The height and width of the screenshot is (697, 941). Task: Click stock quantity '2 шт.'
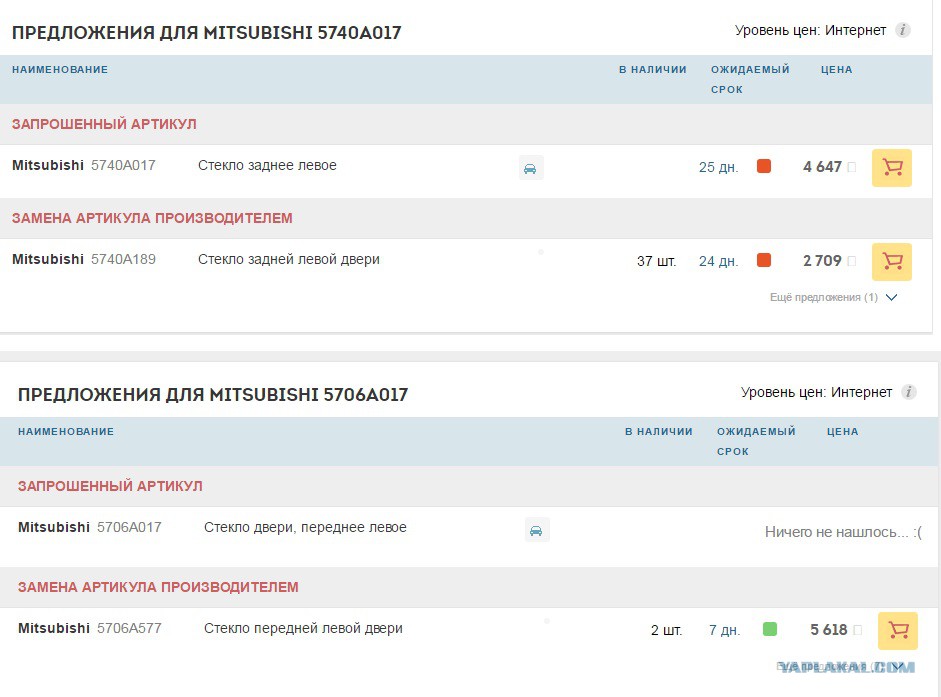point(666,630)
